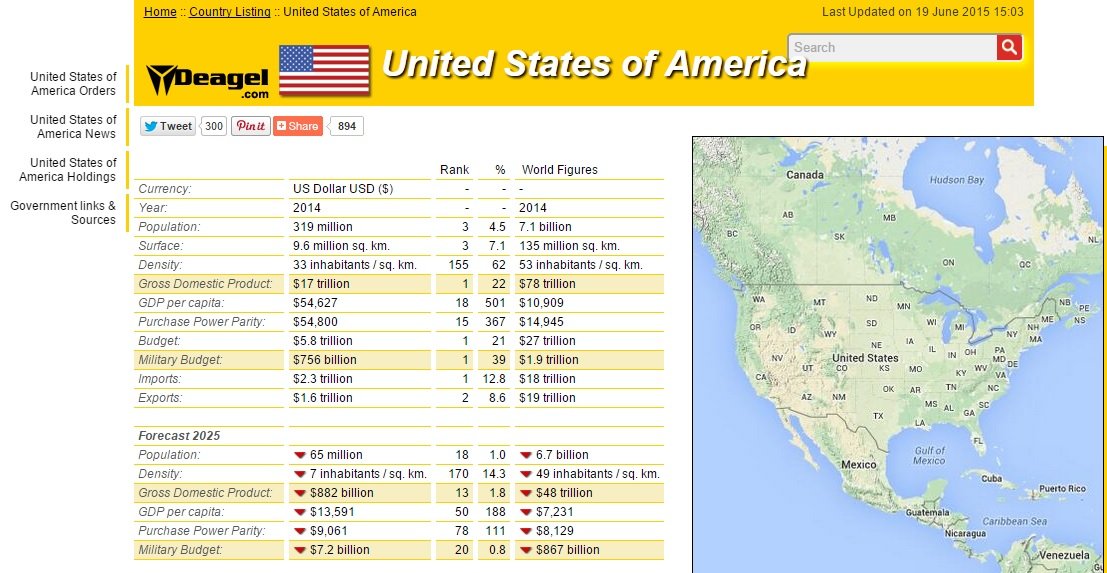
Task: Open United States of America Orders
Action: [x=73, y=83]
